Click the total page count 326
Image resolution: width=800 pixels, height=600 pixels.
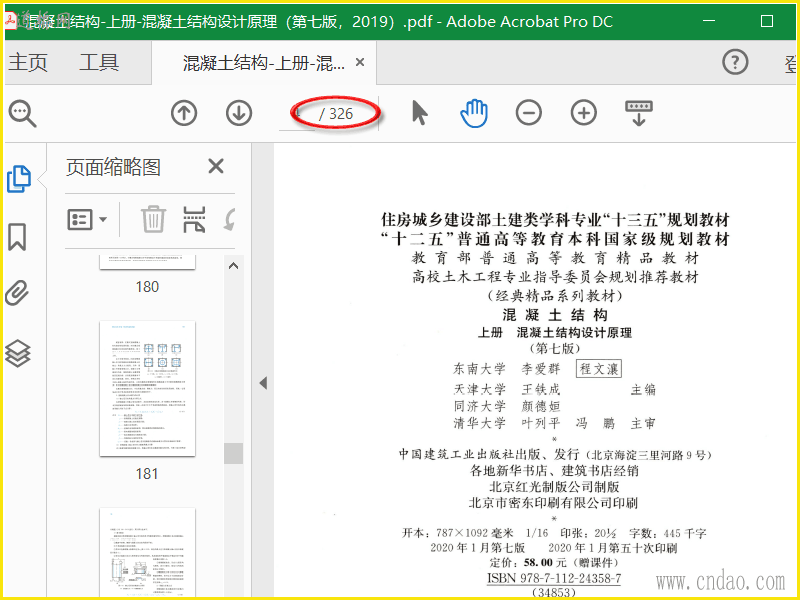(x=341, y=114)
